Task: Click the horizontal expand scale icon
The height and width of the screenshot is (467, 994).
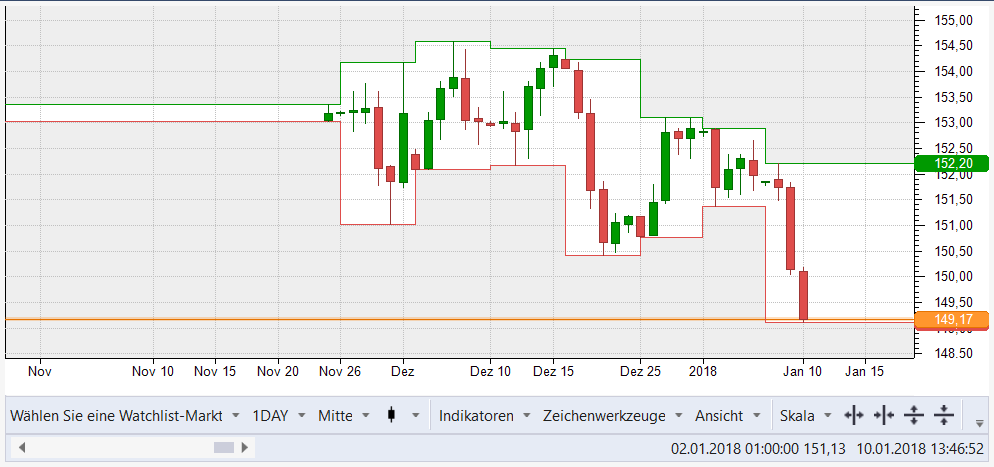Action: [853, 415]
